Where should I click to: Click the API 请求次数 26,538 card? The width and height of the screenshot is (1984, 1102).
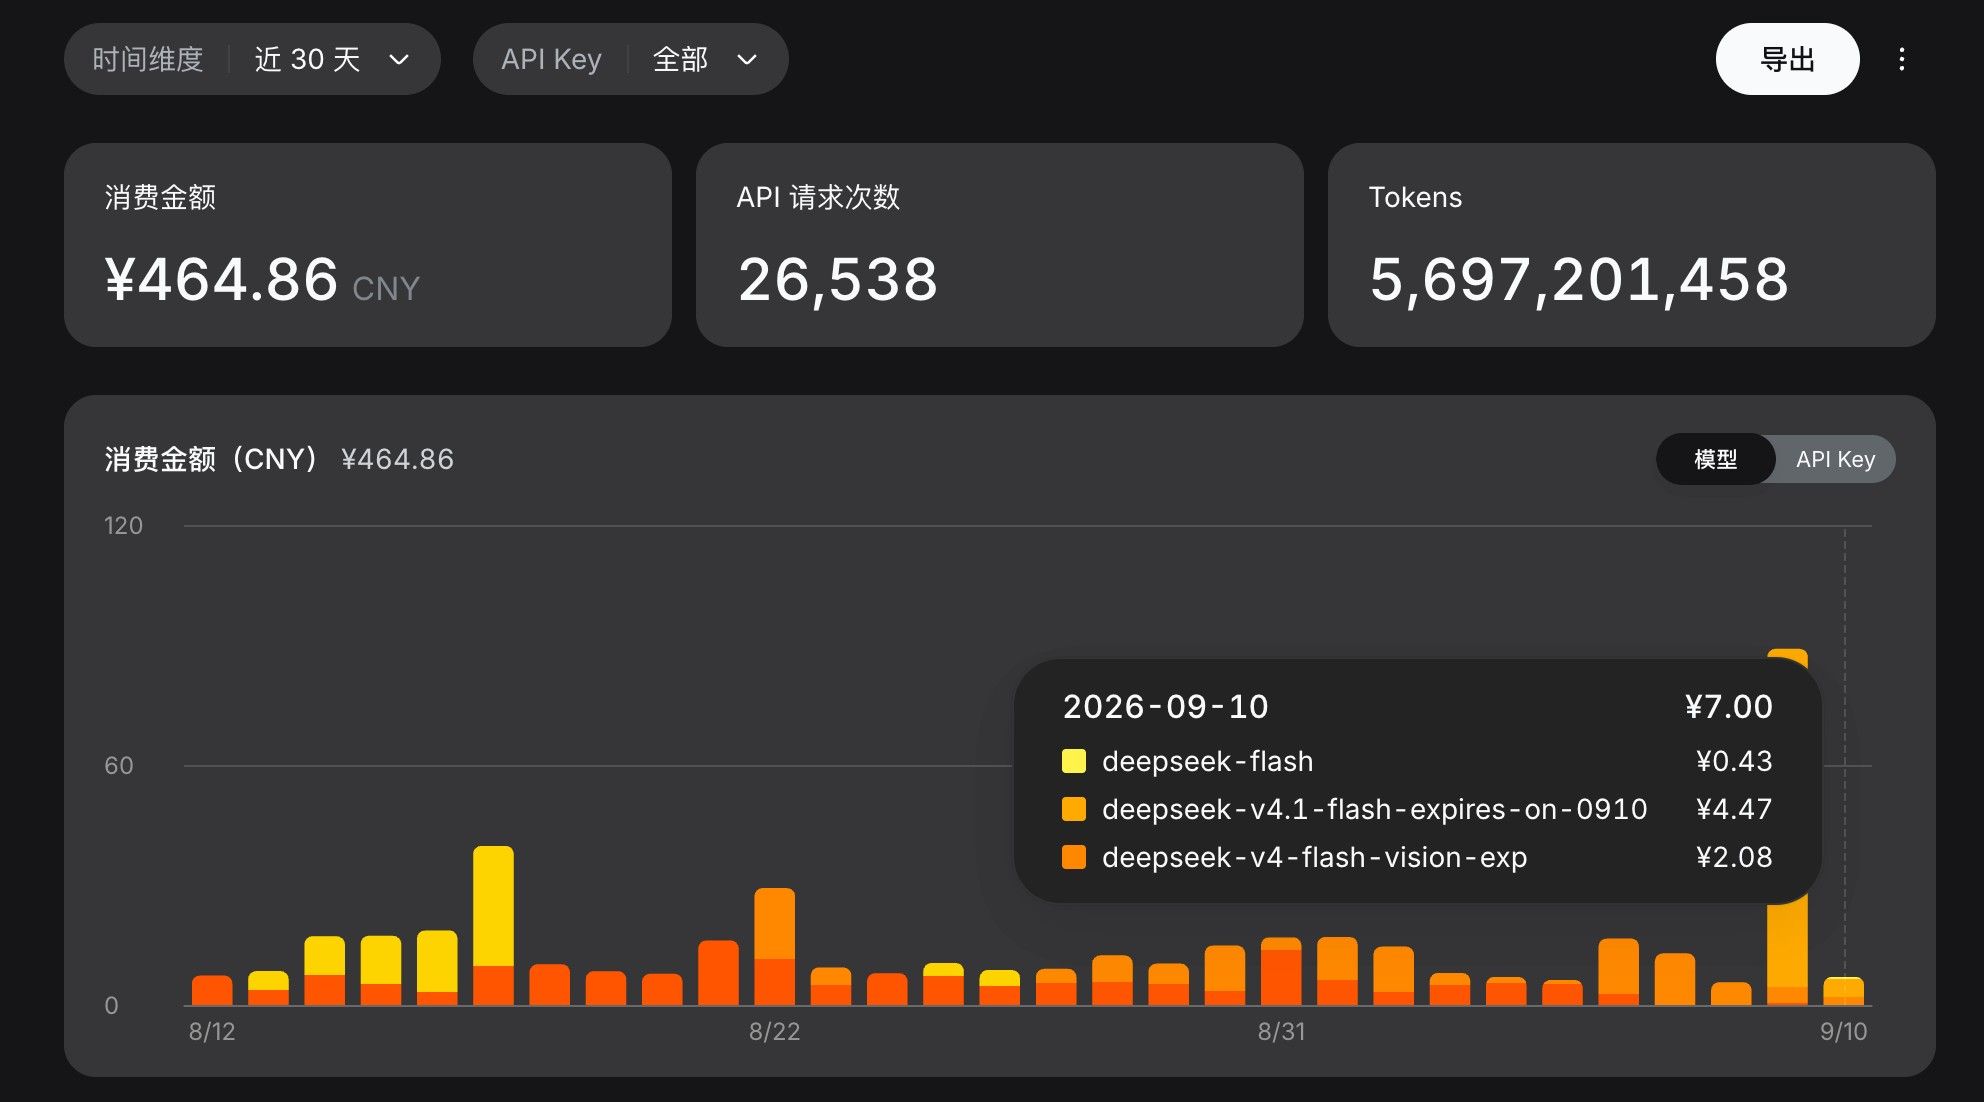(x=999, y=245)
